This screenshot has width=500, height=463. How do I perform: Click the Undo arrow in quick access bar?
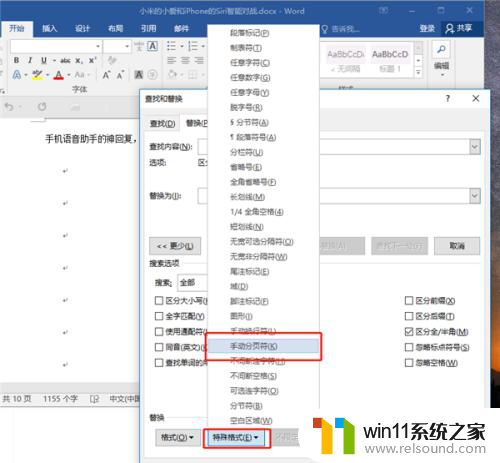(9, 107)
